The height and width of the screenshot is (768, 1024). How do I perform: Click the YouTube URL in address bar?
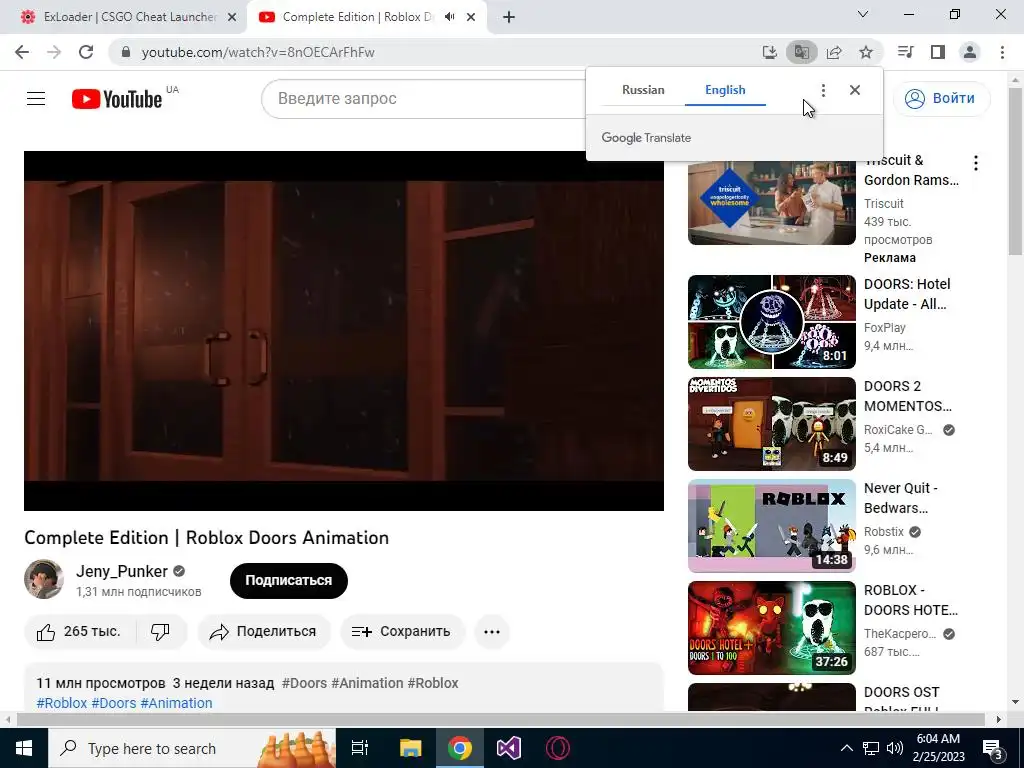pyautogui.click(x=258, y=52)
